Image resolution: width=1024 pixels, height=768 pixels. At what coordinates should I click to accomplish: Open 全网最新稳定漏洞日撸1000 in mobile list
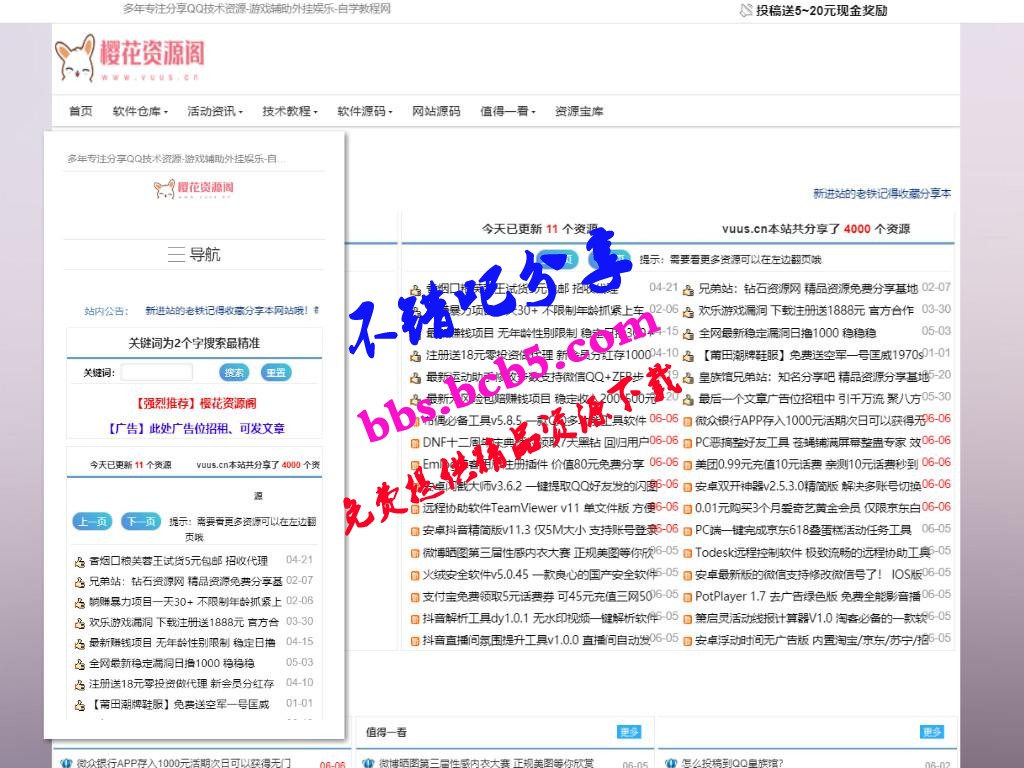pos(171,663)
